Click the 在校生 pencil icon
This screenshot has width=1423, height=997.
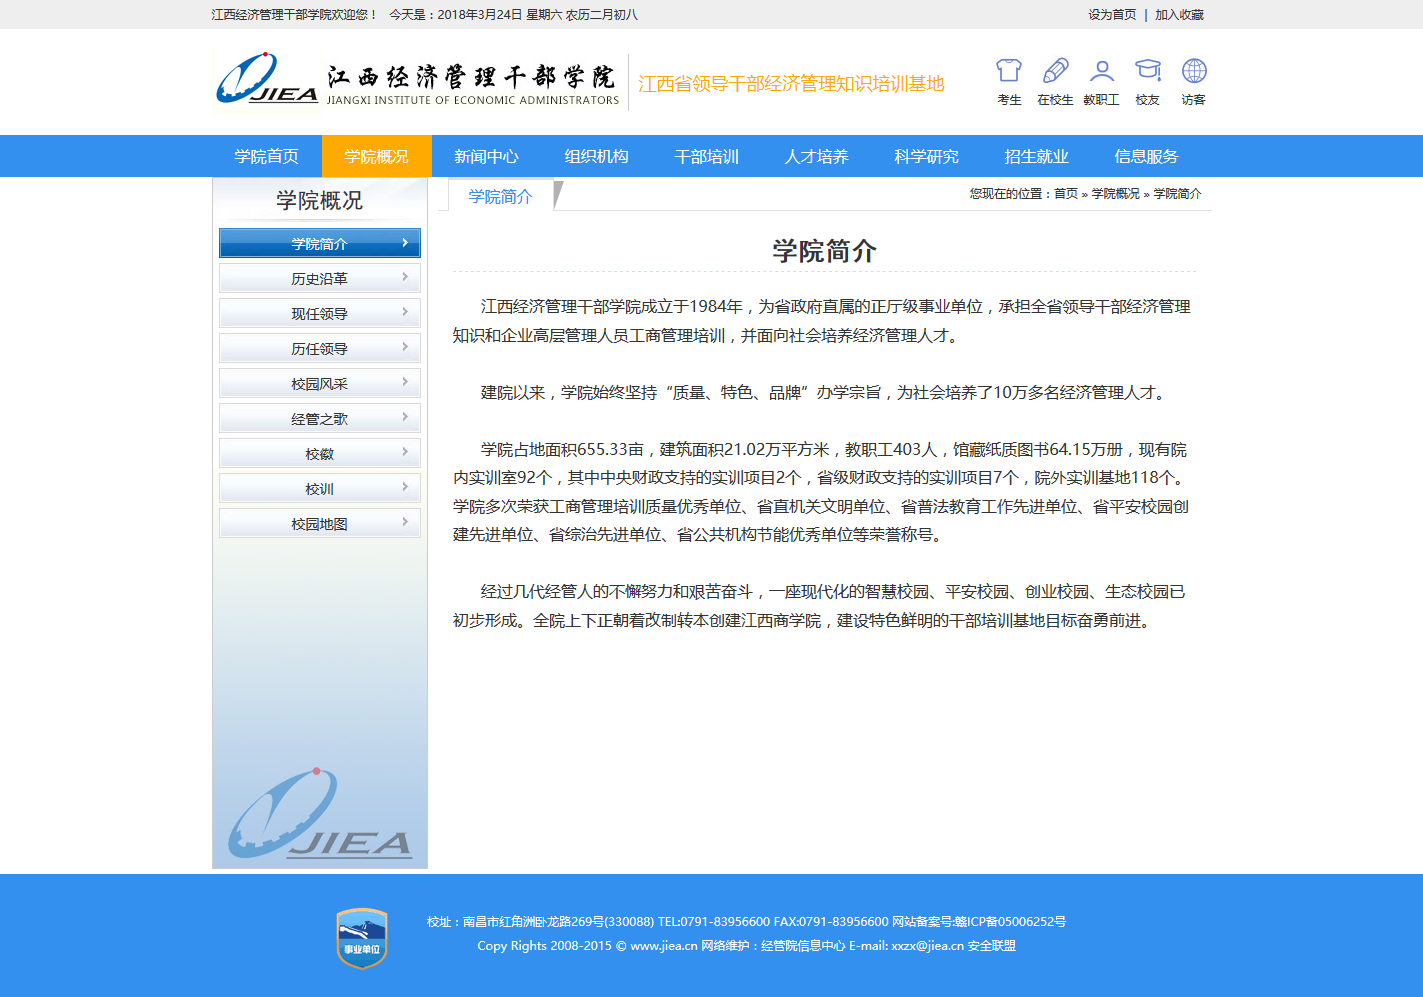pos(1055,70)
